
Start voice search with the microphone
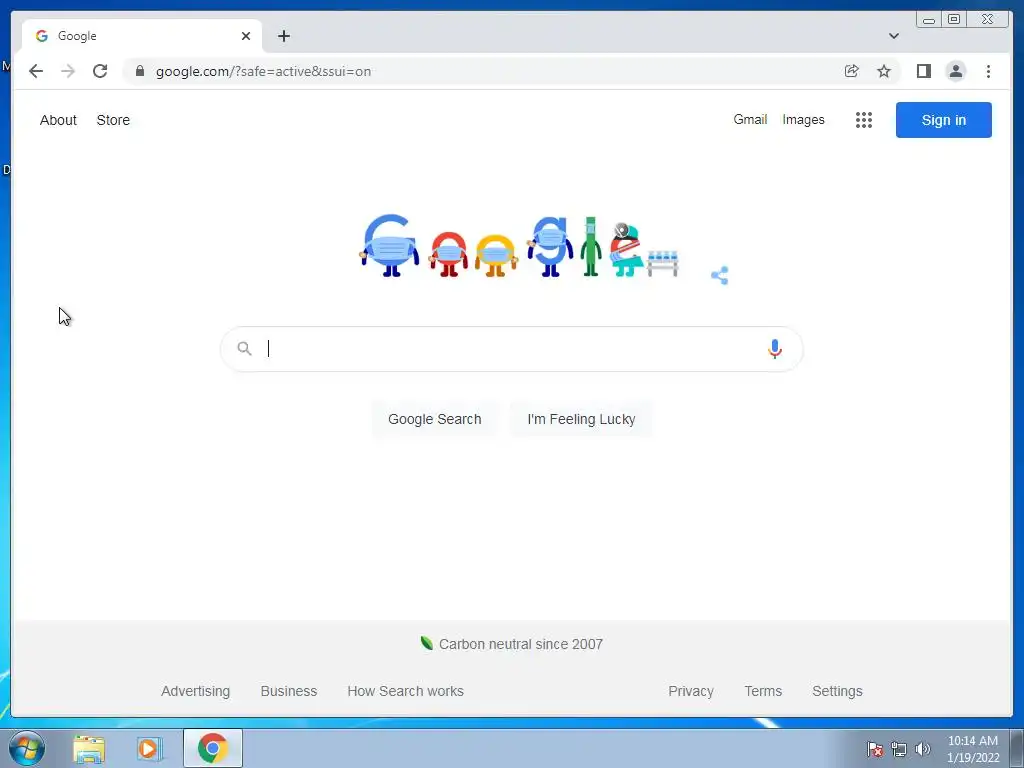[x=775, y=349]
